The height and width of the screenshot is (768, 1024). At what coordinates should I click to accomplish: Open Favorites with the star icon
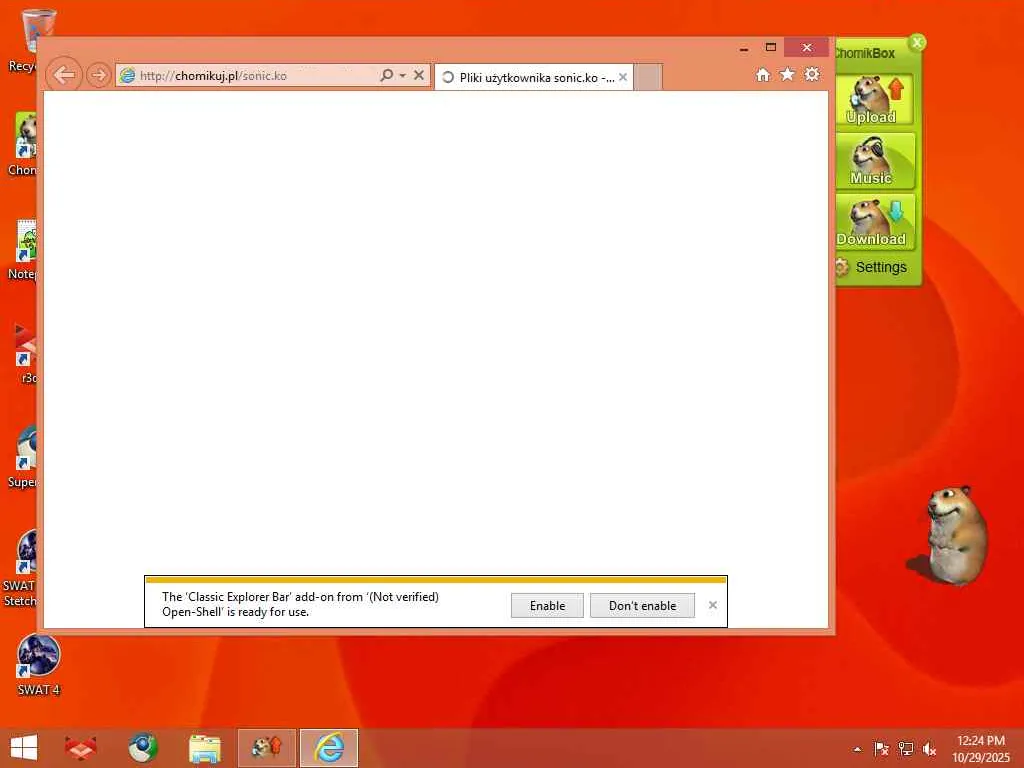788,74
